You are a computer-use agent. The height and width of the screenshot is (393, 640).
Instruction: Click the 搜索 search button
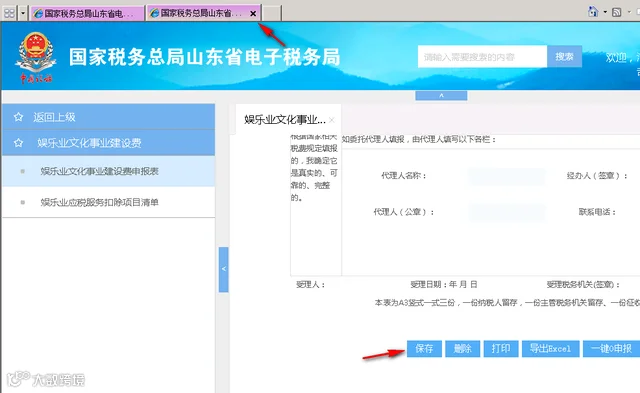point(564,57)
